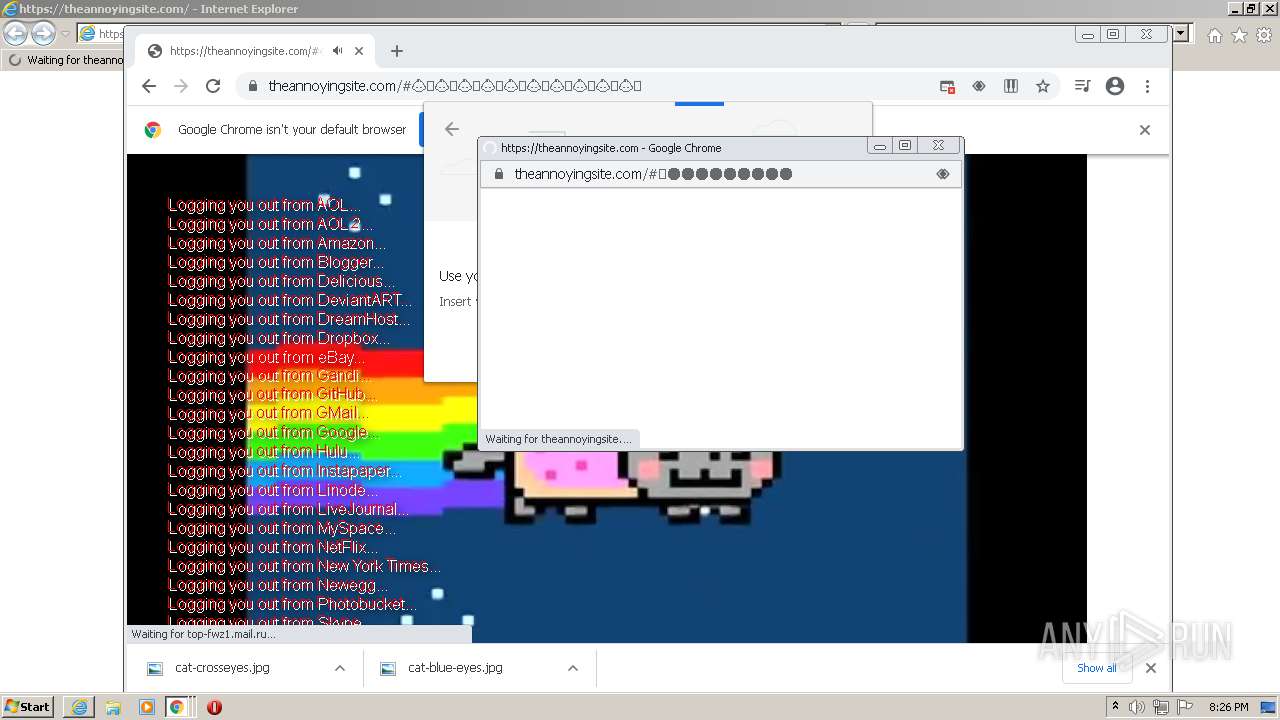The width and height of the screenshot is (1280, 720).
Task: Click Show all downloads
Action: [1097, 668]
